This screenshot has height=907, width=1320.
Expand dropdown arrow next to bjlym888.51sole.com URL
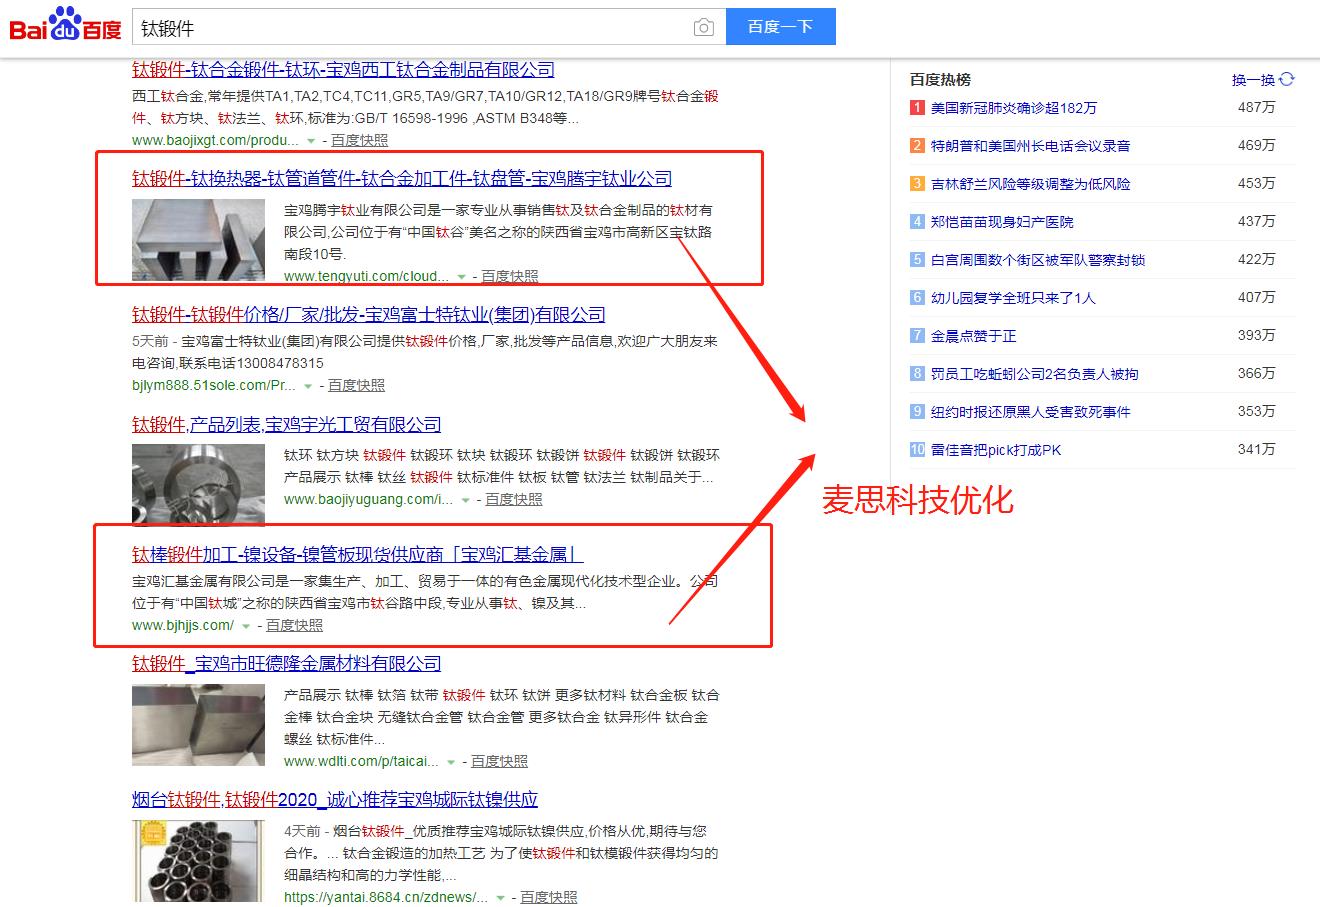(308, 386)
